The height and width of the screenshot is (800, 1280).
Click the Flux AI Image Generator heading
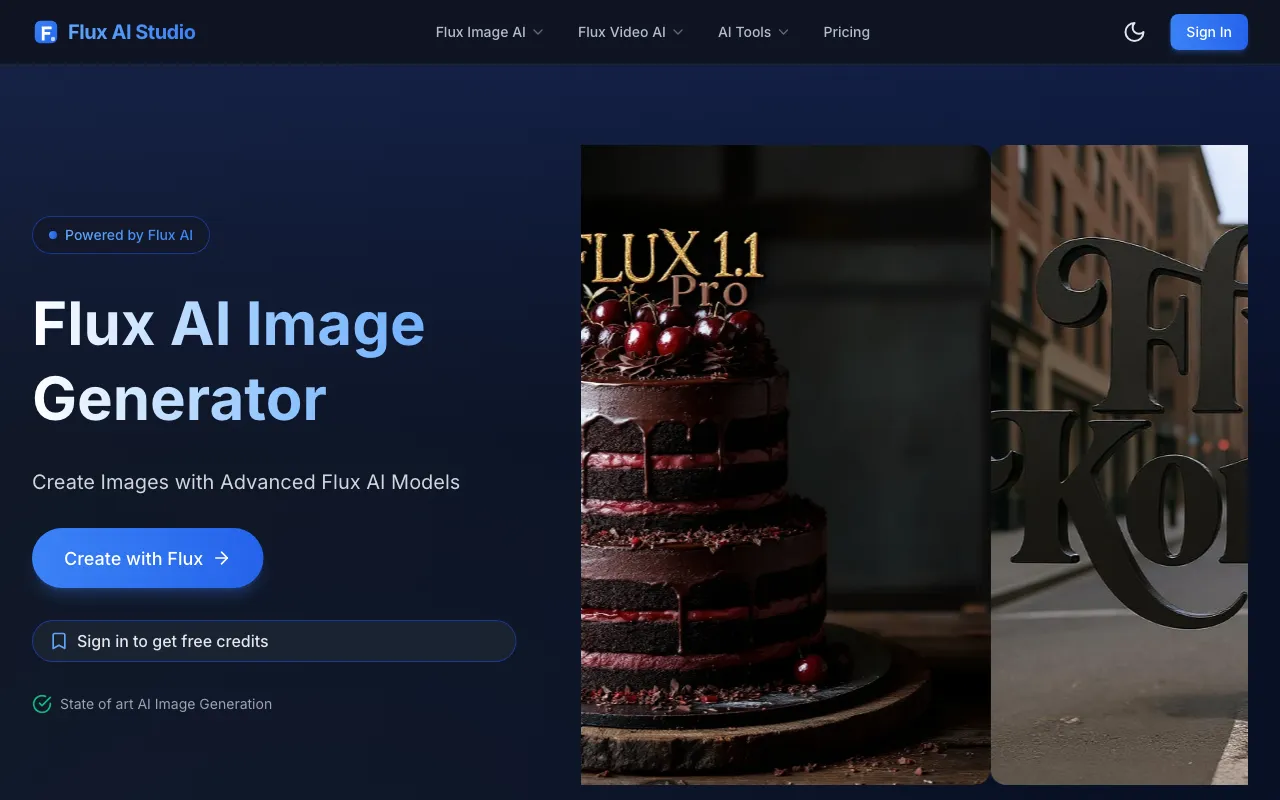point(229,362)
